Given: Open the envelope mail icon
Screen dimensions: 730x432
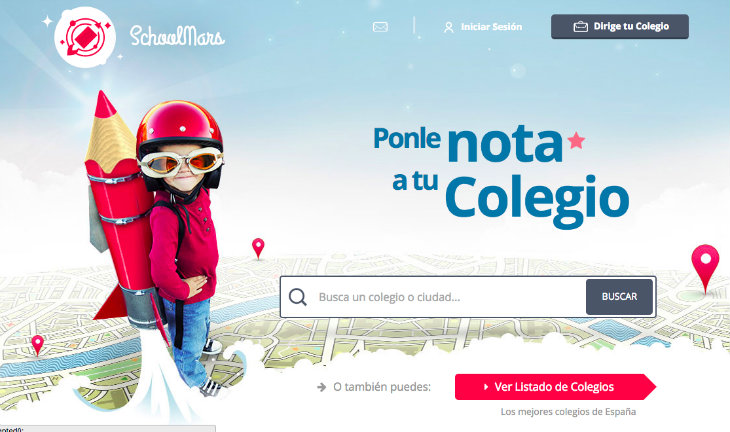Looking at the screenshot, I should point(380,27).
